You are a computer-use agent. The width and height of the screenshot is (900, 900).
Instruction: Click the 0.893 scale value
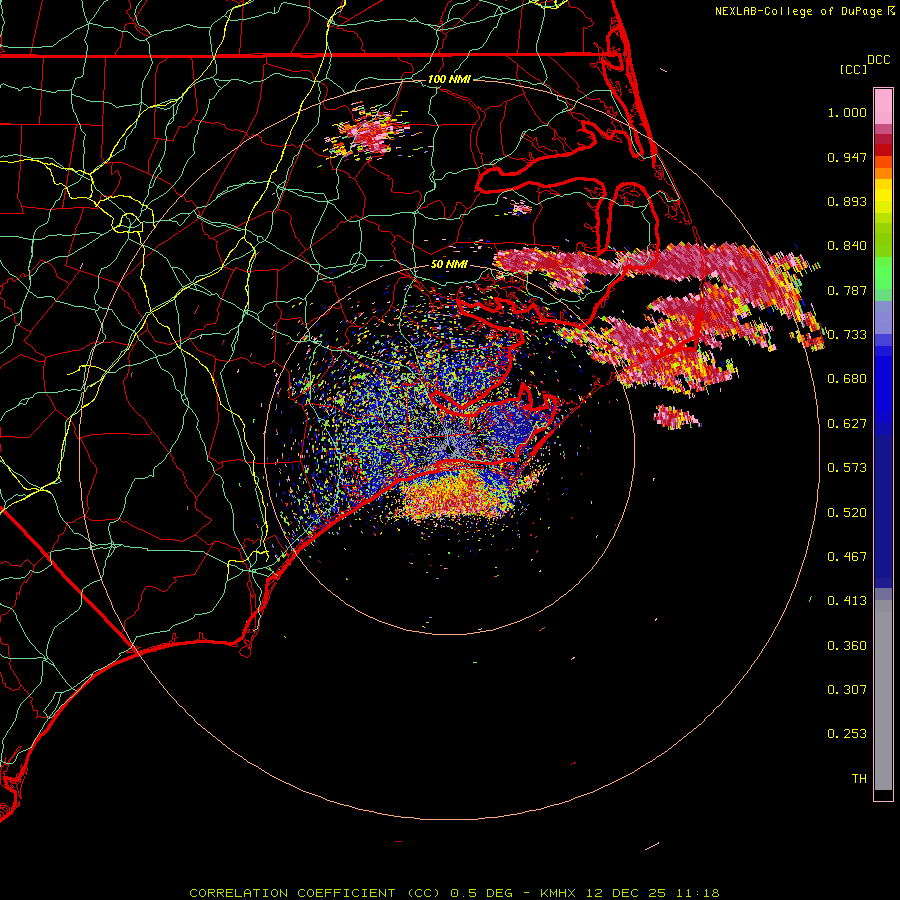(x=847, y=201)
